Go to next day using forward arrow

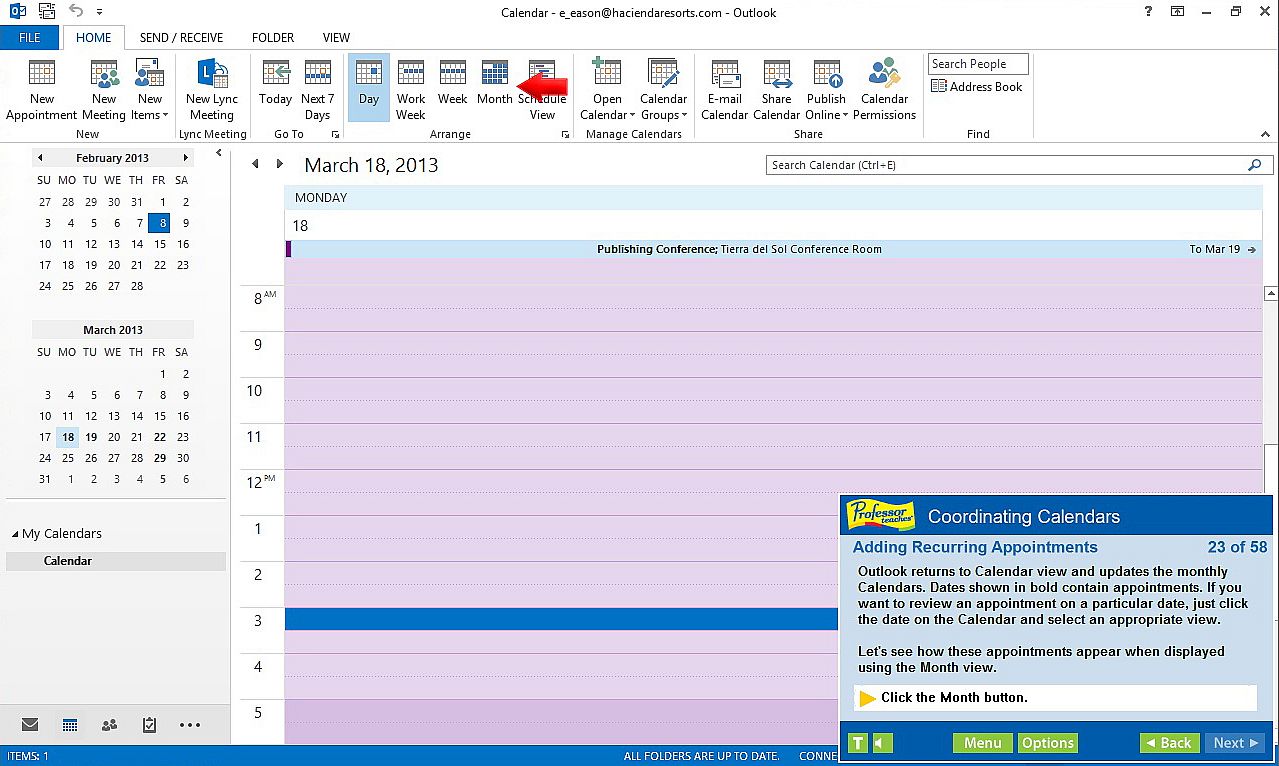point(280,164)
